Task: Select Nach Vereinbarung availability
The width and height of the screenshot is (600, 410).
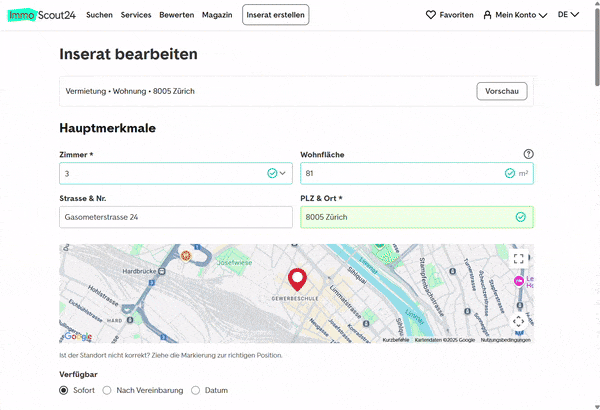Action: [107, 390]
